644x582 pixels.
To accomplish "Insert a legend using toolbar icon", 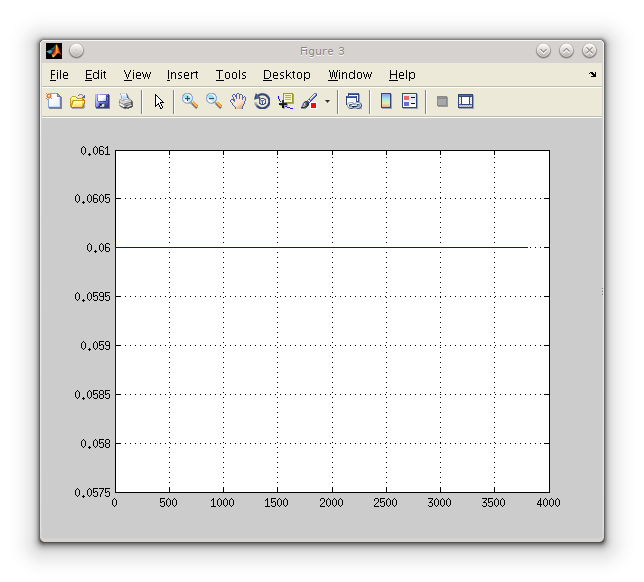I will point(409,101).
